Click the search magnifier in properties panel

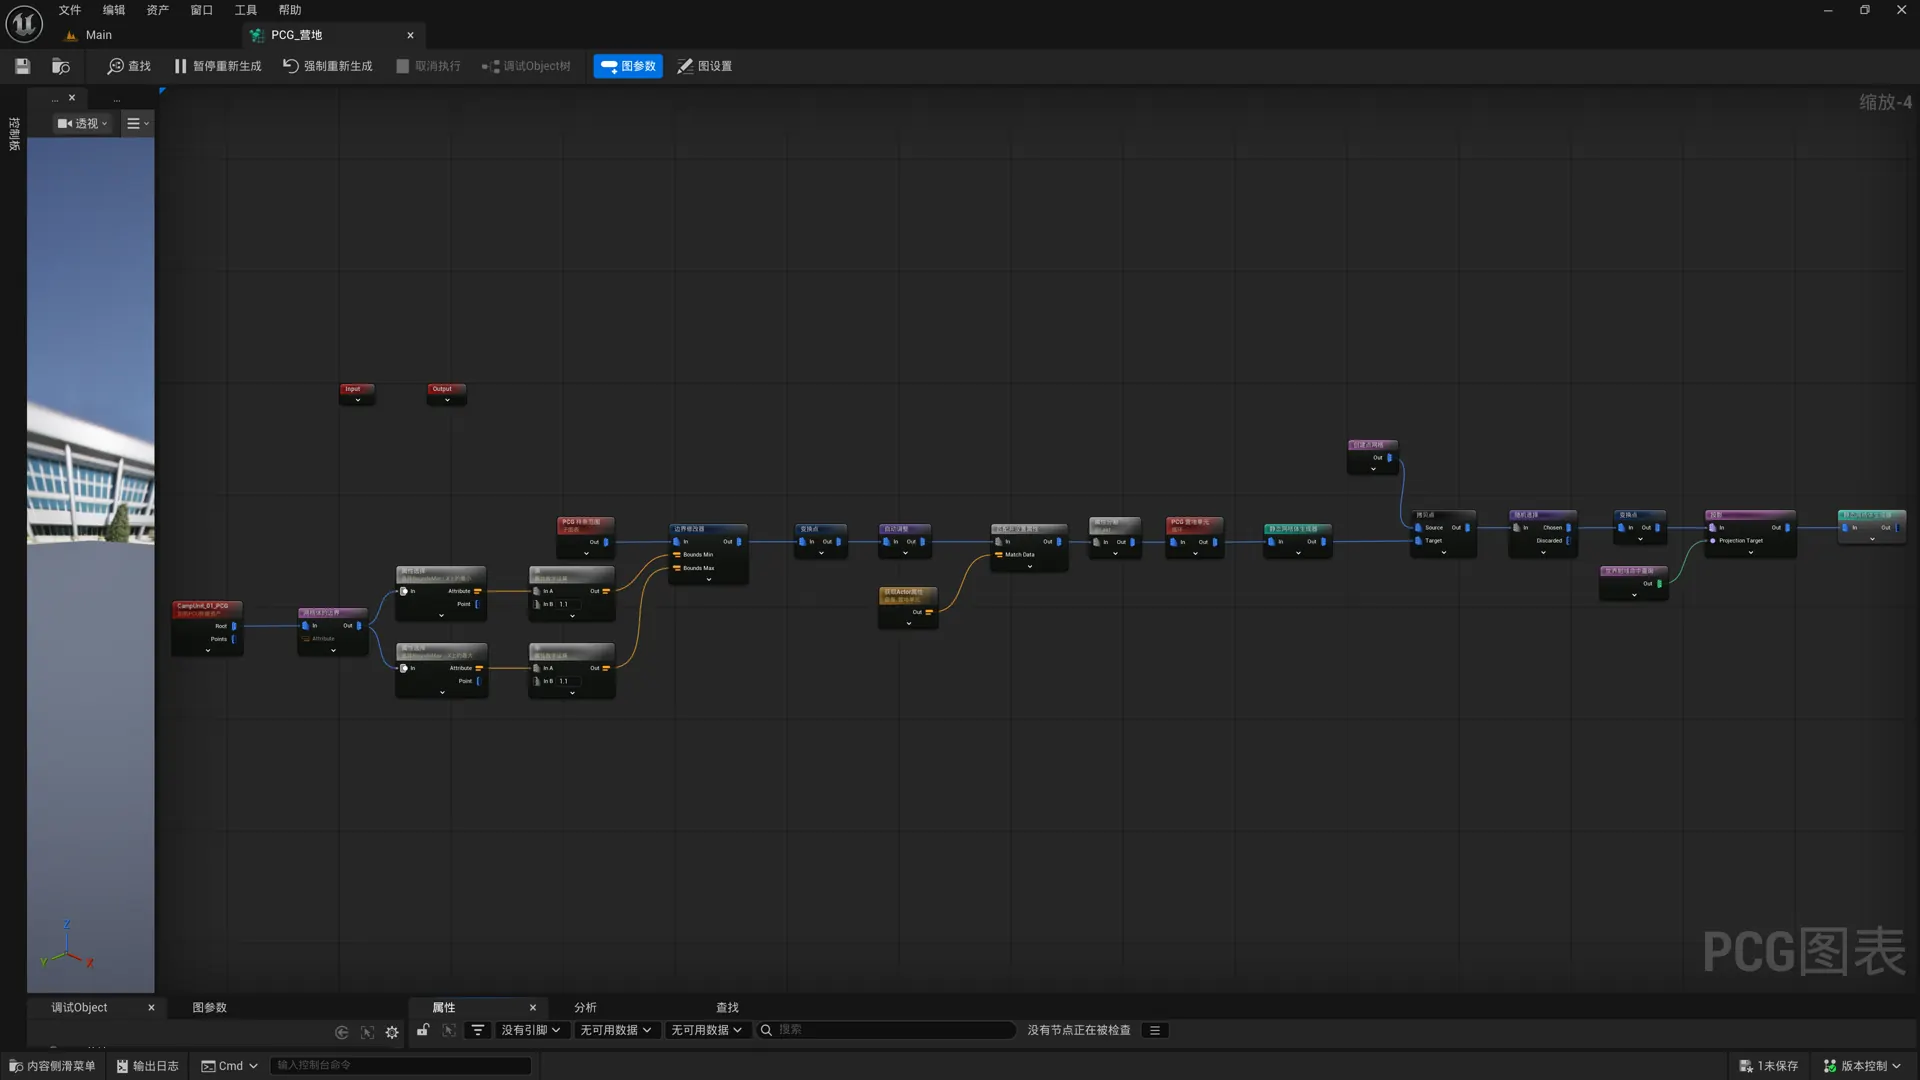tap(766, 1030)
